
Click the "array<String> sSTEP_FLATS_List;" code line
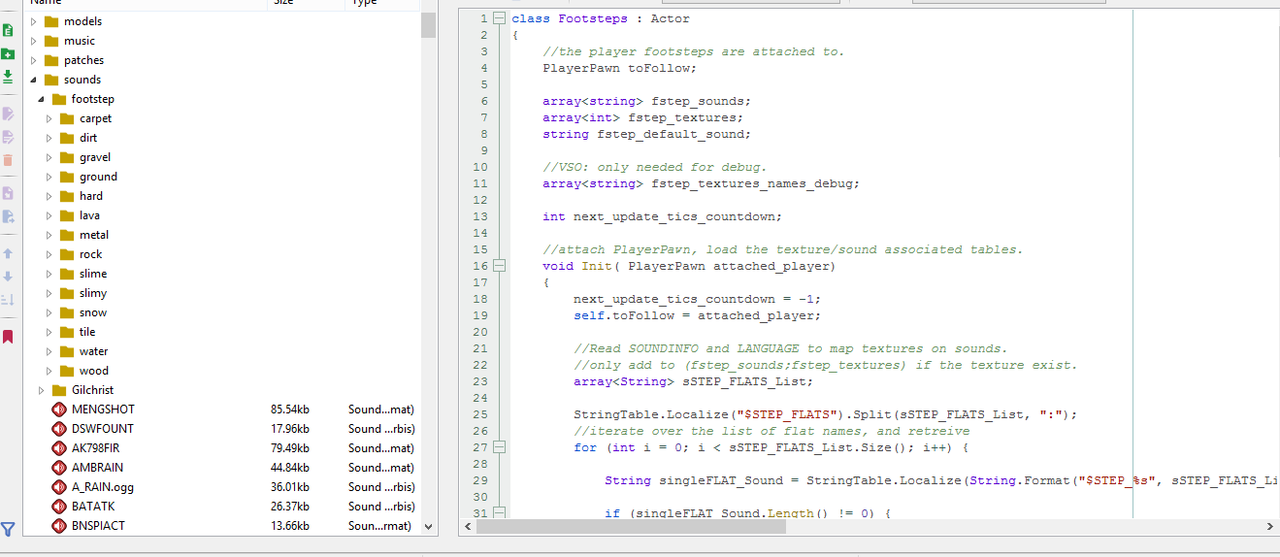(x=692, y=381)
